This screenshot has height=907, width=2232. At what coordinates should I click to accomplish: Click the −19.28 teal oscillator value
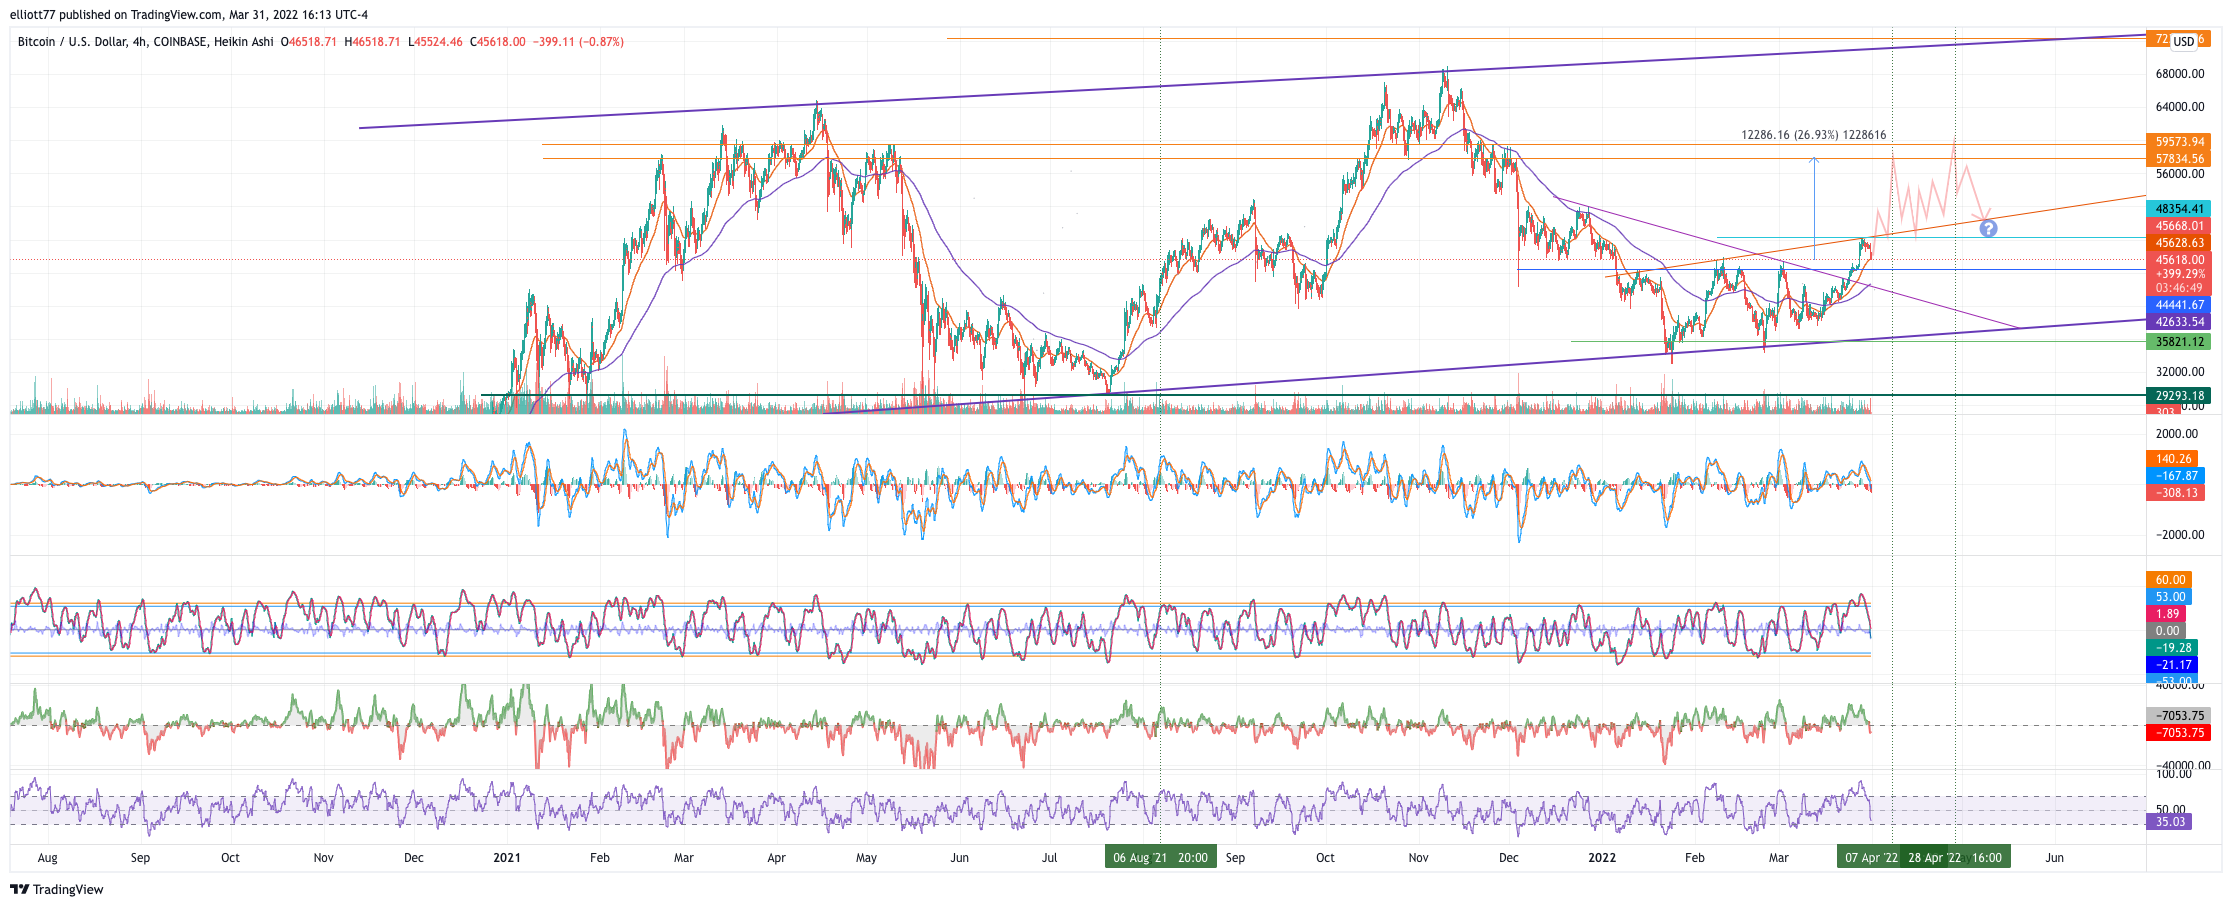click(x=2172, y=648)
